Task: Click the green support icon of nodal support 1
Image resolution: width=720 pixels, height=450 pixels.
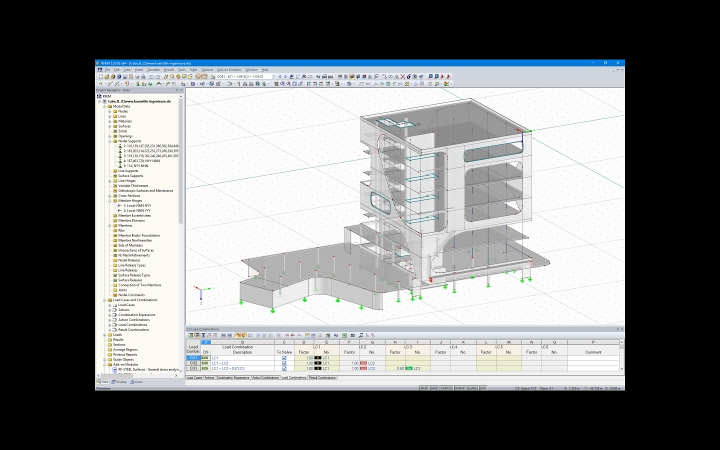Action: click(x=120, y=146)
